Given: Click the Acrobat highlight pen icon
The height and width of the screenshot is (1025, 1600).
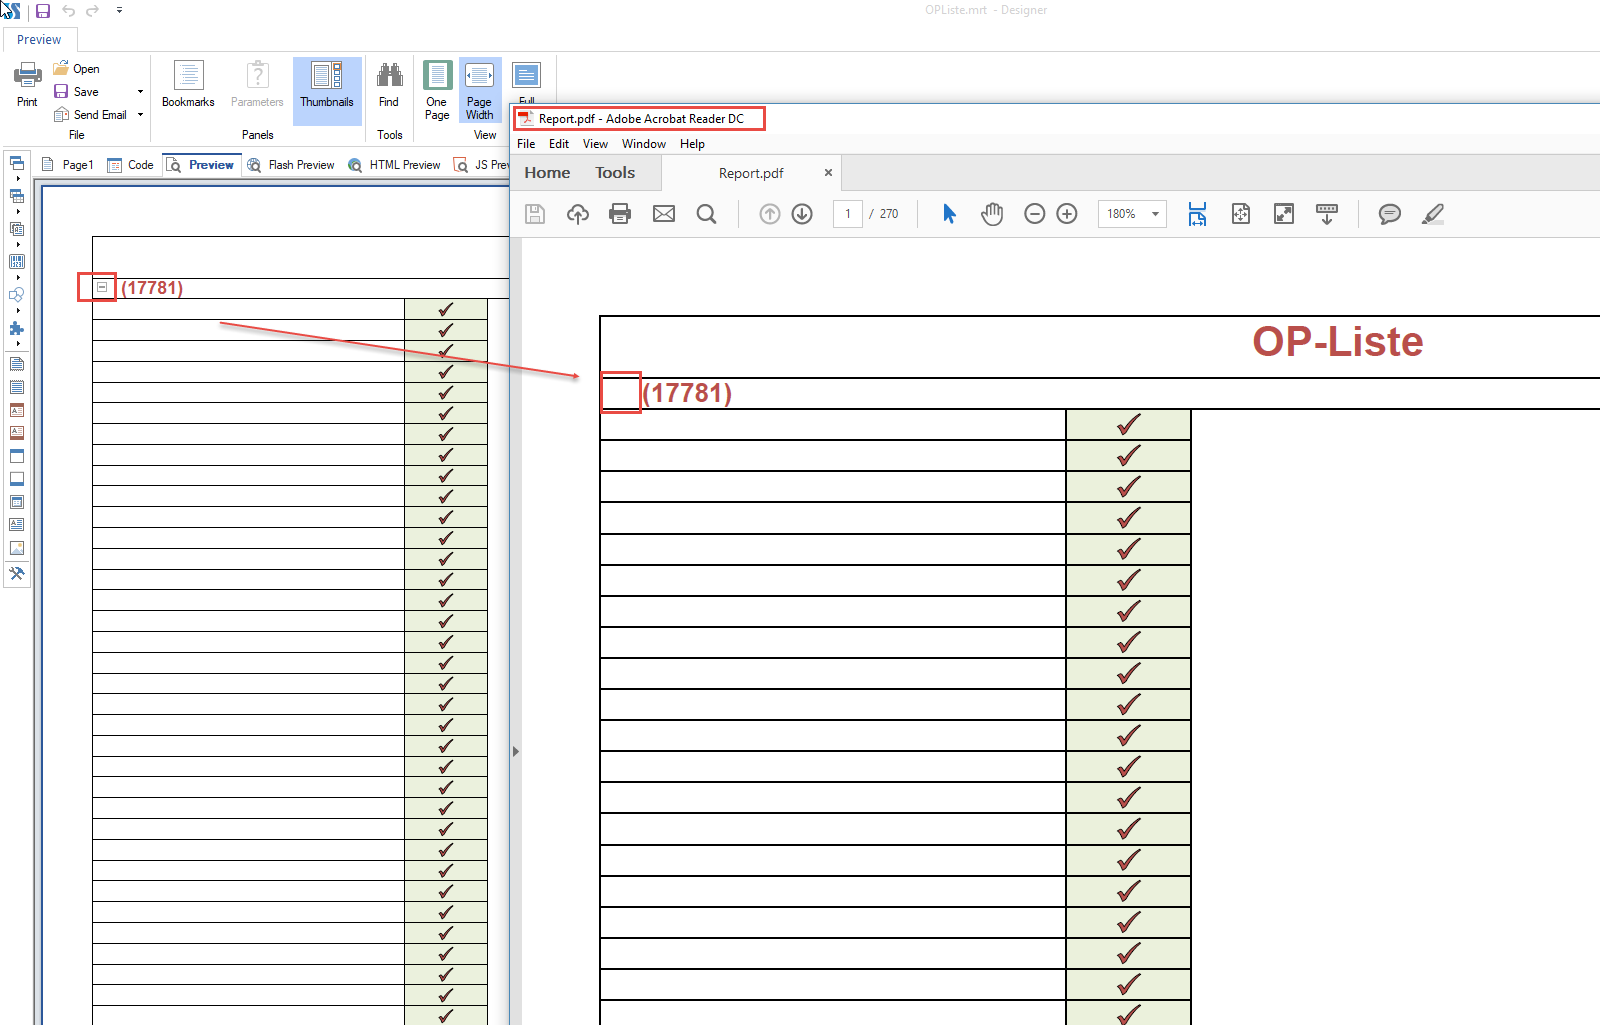Looking at the screenshot, I should coord(1433,214).
